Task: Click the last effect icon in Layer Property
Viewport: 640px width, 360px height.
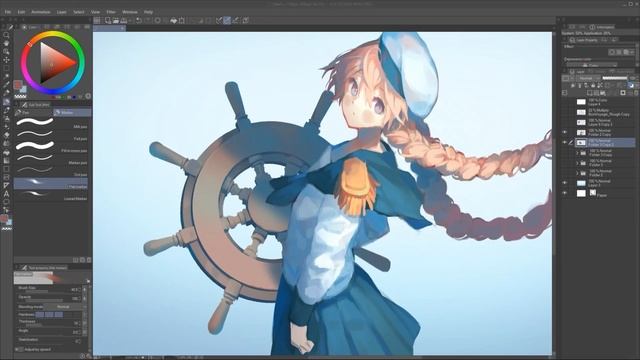Action: [633, 52]
